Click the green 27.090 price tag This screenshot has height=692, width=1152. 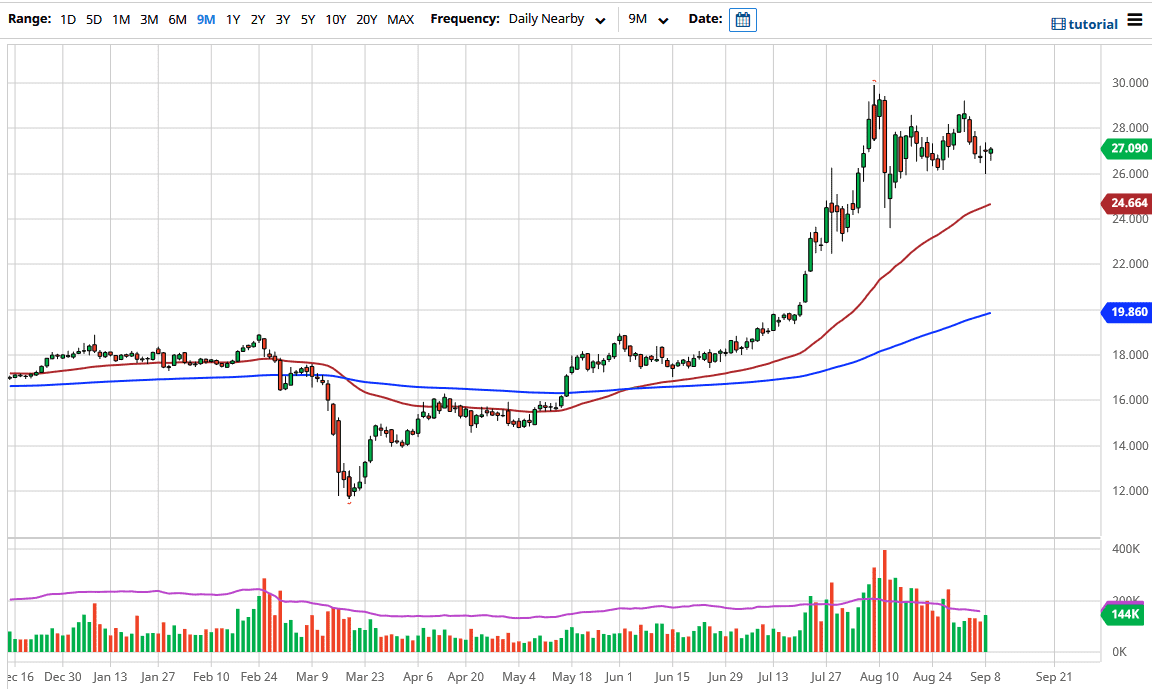coord(1126,149)
